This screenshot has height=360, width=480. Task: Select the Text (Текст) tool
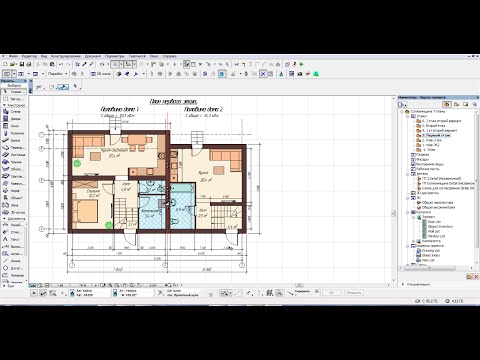13,239
